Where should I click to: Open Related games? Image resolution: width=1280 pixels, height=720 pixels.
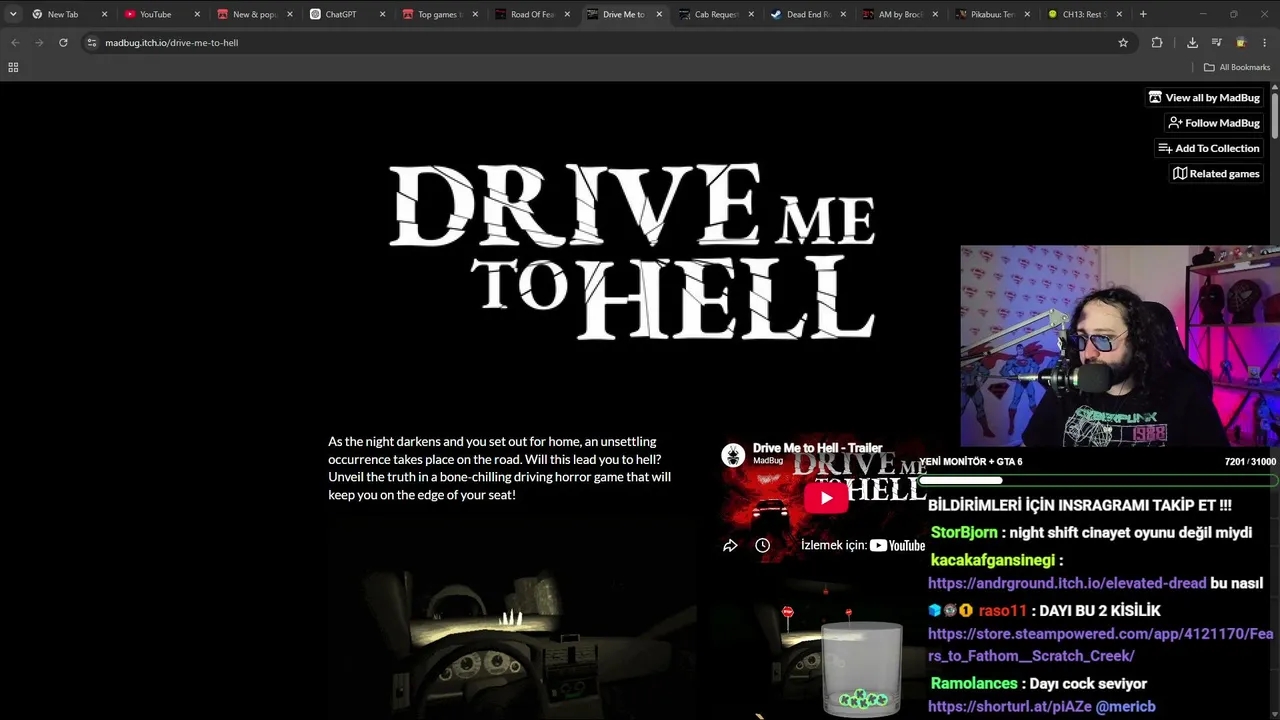[1216, 174]
